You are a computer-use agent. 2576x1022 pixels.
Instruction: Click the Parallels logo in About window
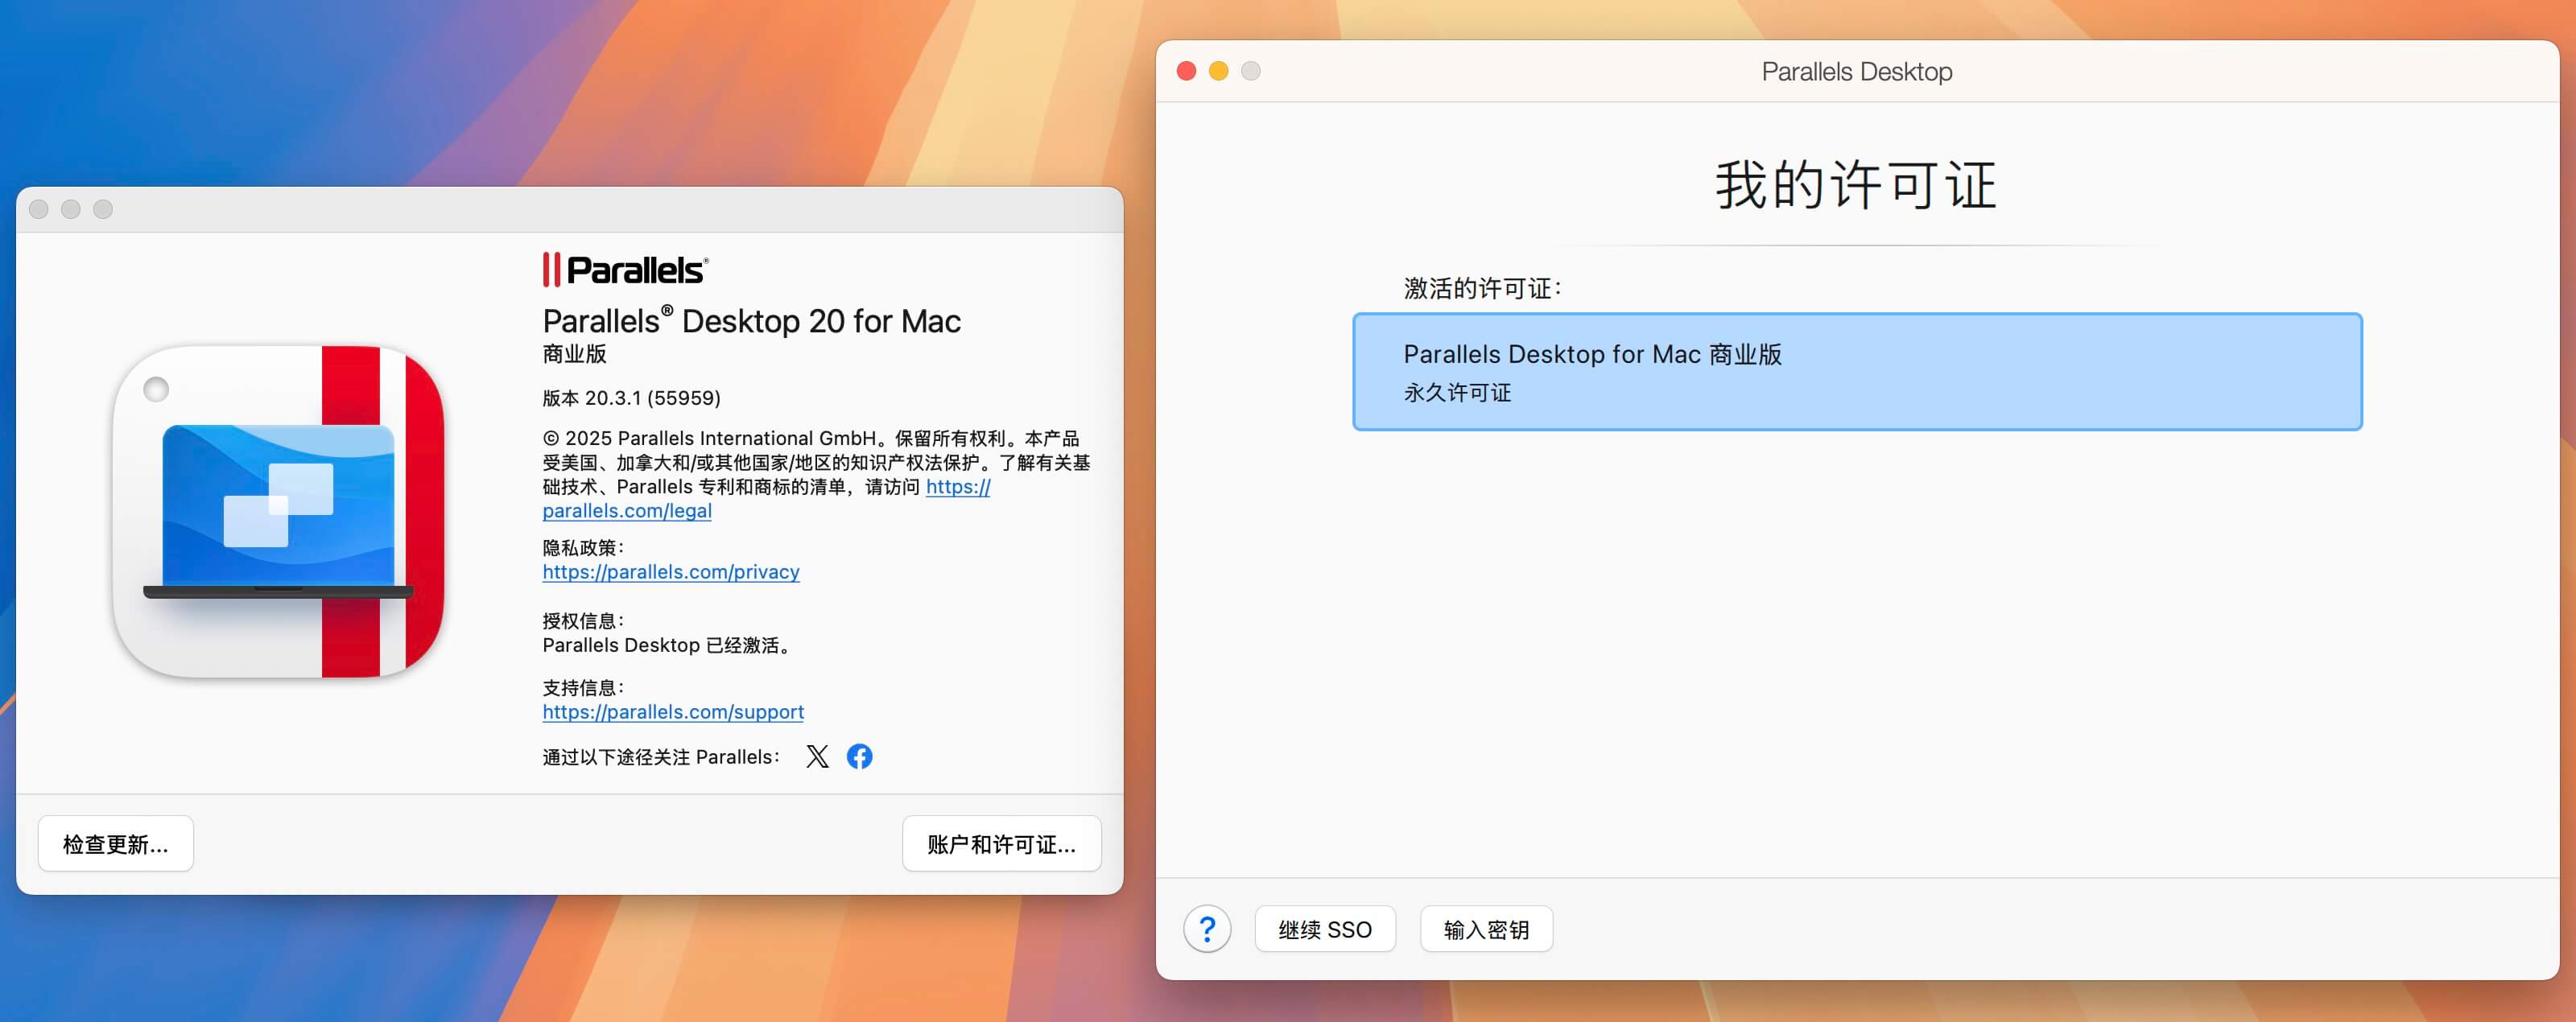(x=626, y=270)
